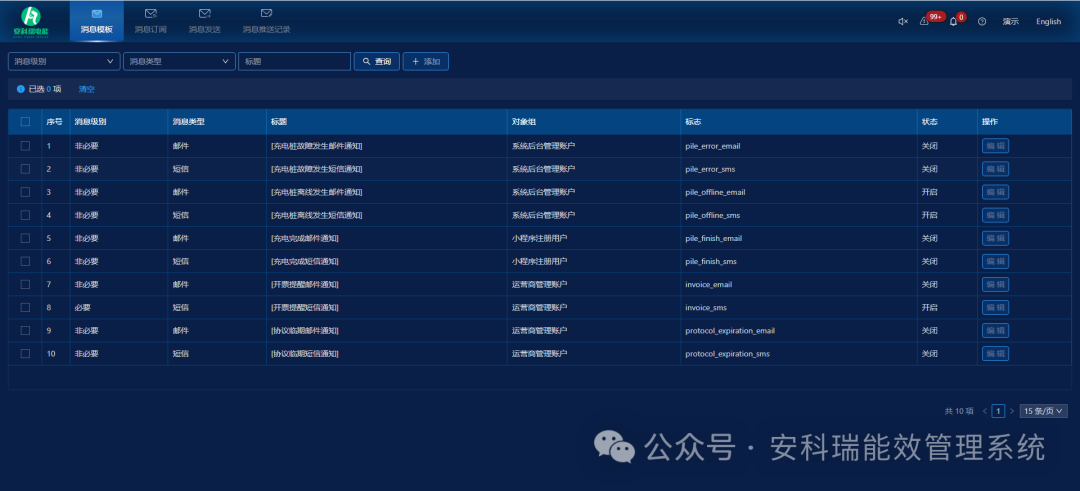Open alarm warnings with 99+ badge
The height and width of the screenshot is (491, 1080).
(x=924, y=21)
